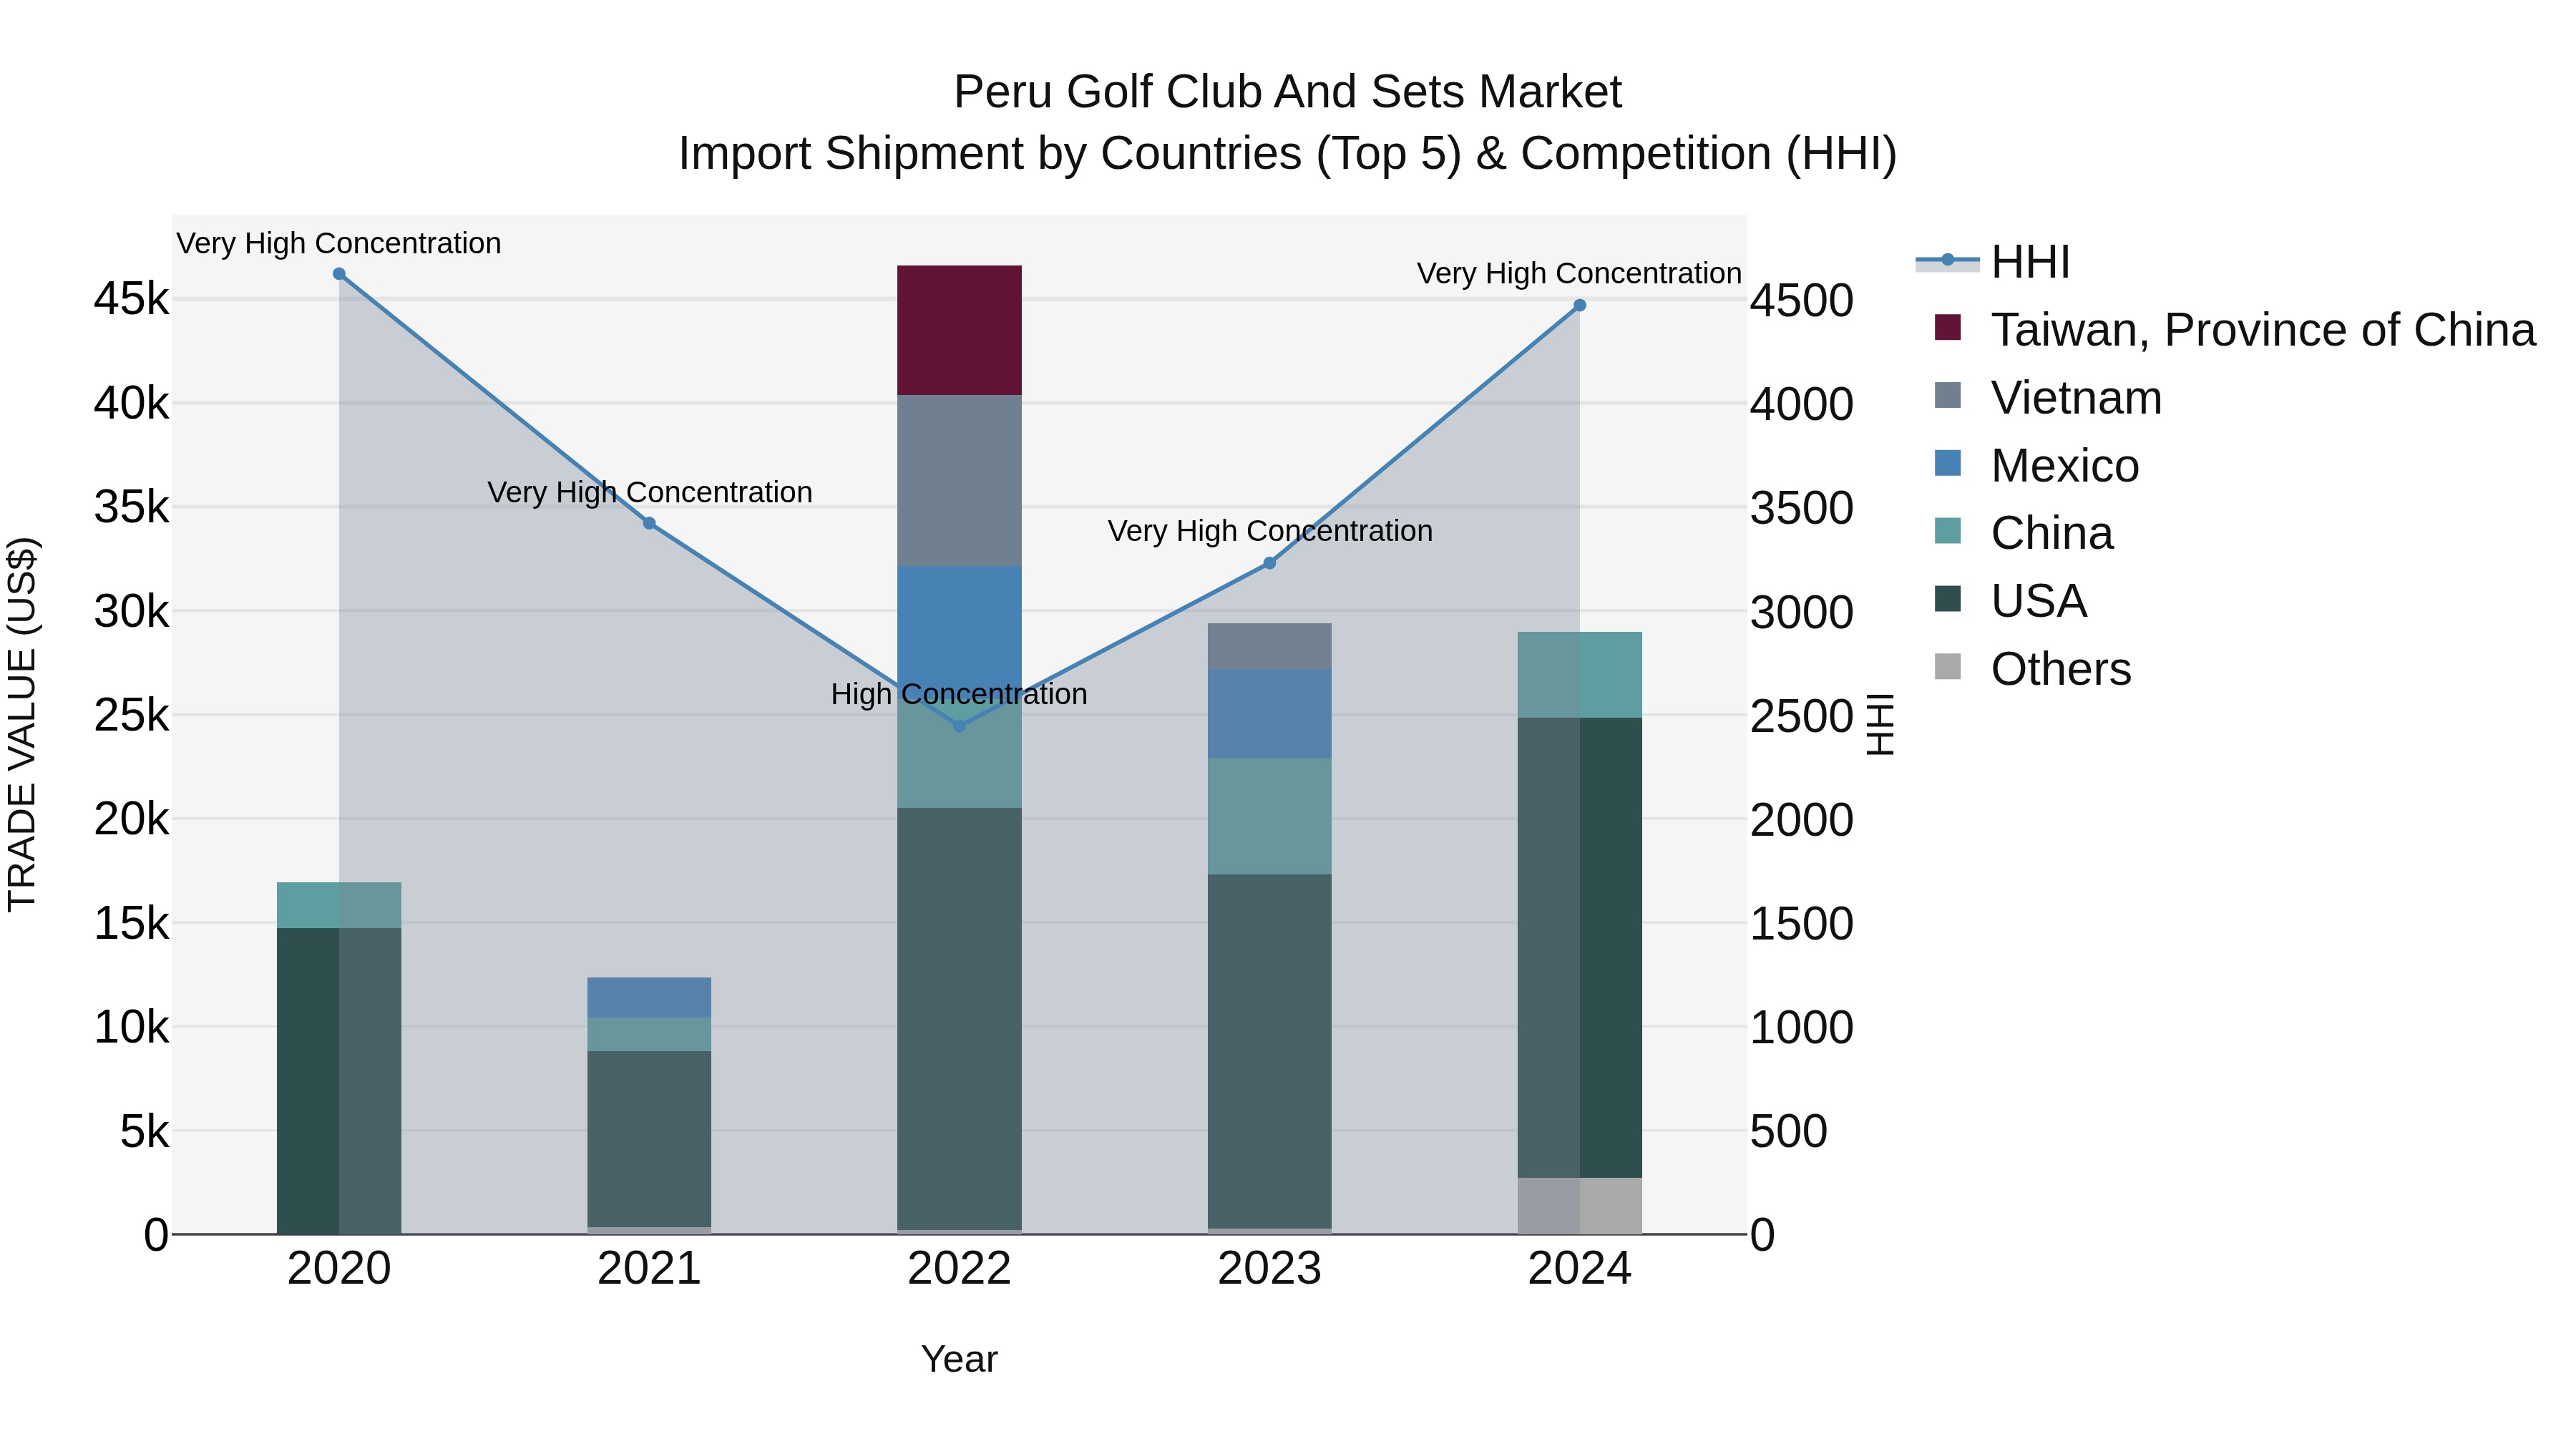Click the 4500 right axis tick label
The width and height of the screenshot is (2576, 1449).
(x=1801, y=301)
